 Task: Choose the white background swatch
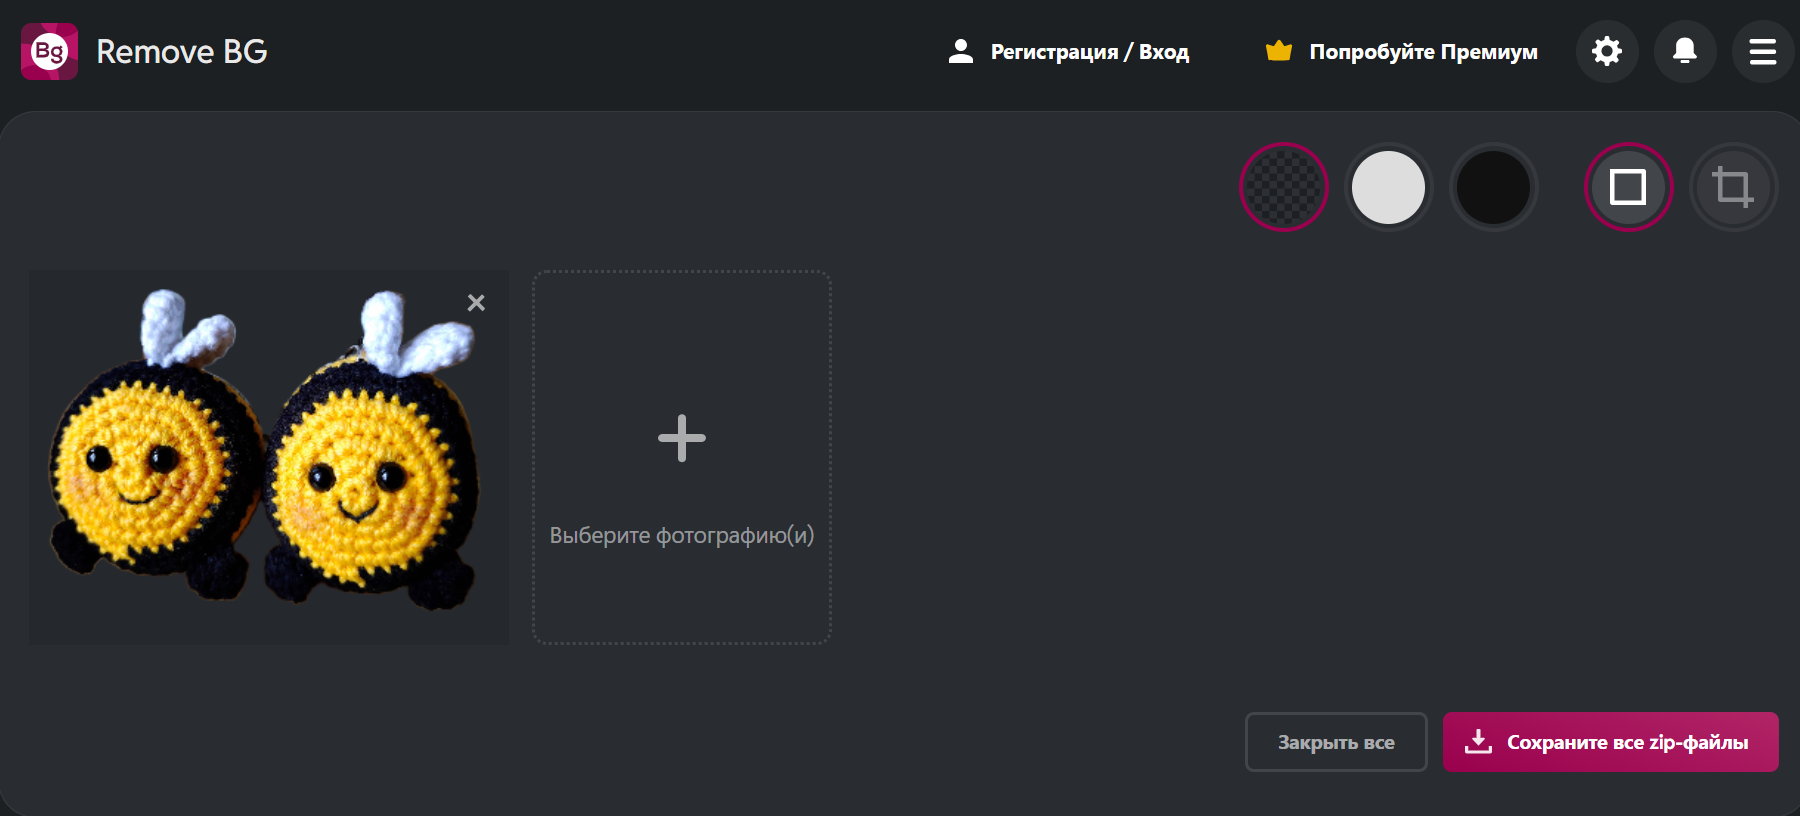tap(1388, 187)
